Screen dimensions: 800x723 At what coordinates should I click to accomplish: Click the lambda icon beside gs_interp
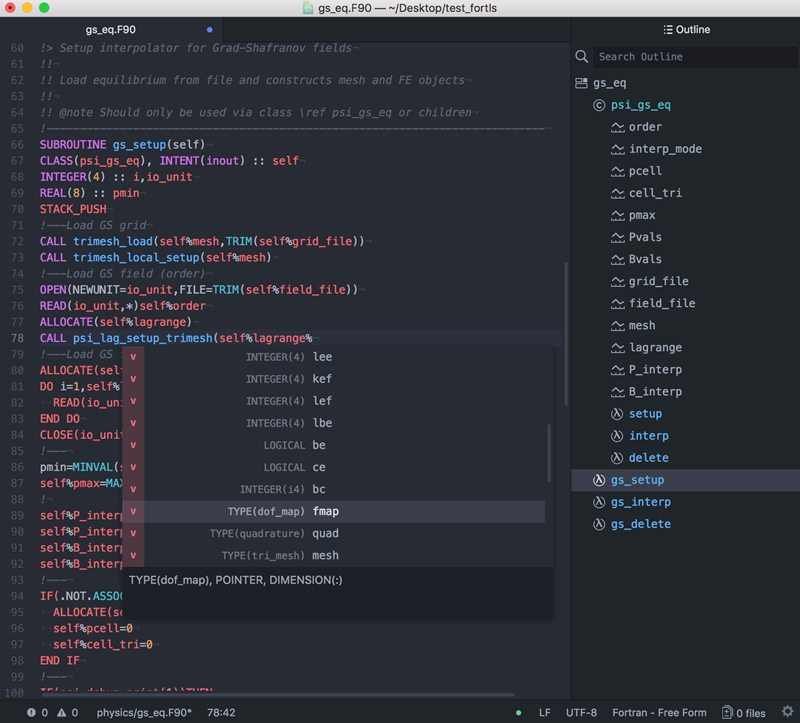[x=599, y=502]
